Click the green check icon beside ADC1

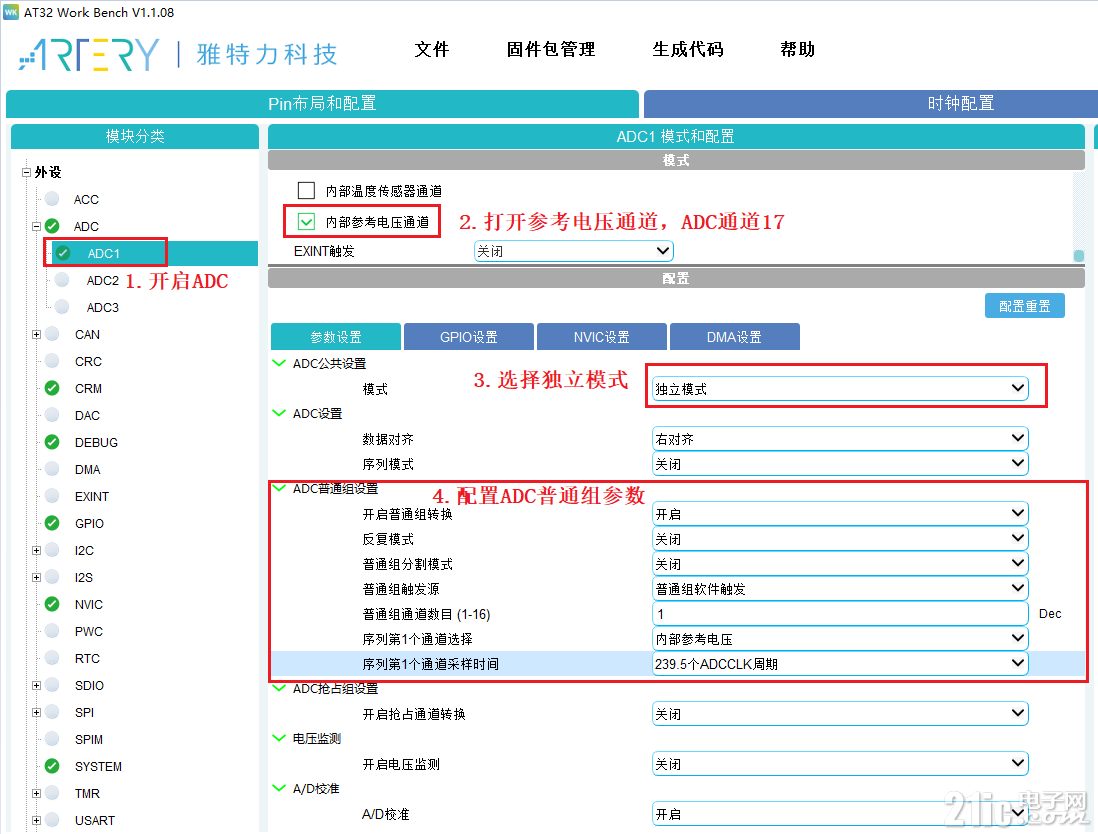point(63,253)
